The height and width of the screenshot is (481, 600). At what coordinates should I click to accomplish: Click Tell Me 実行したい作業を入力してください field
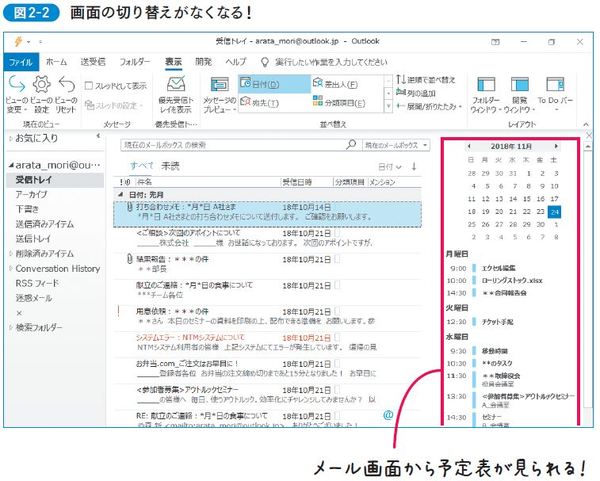click(331, 62)
